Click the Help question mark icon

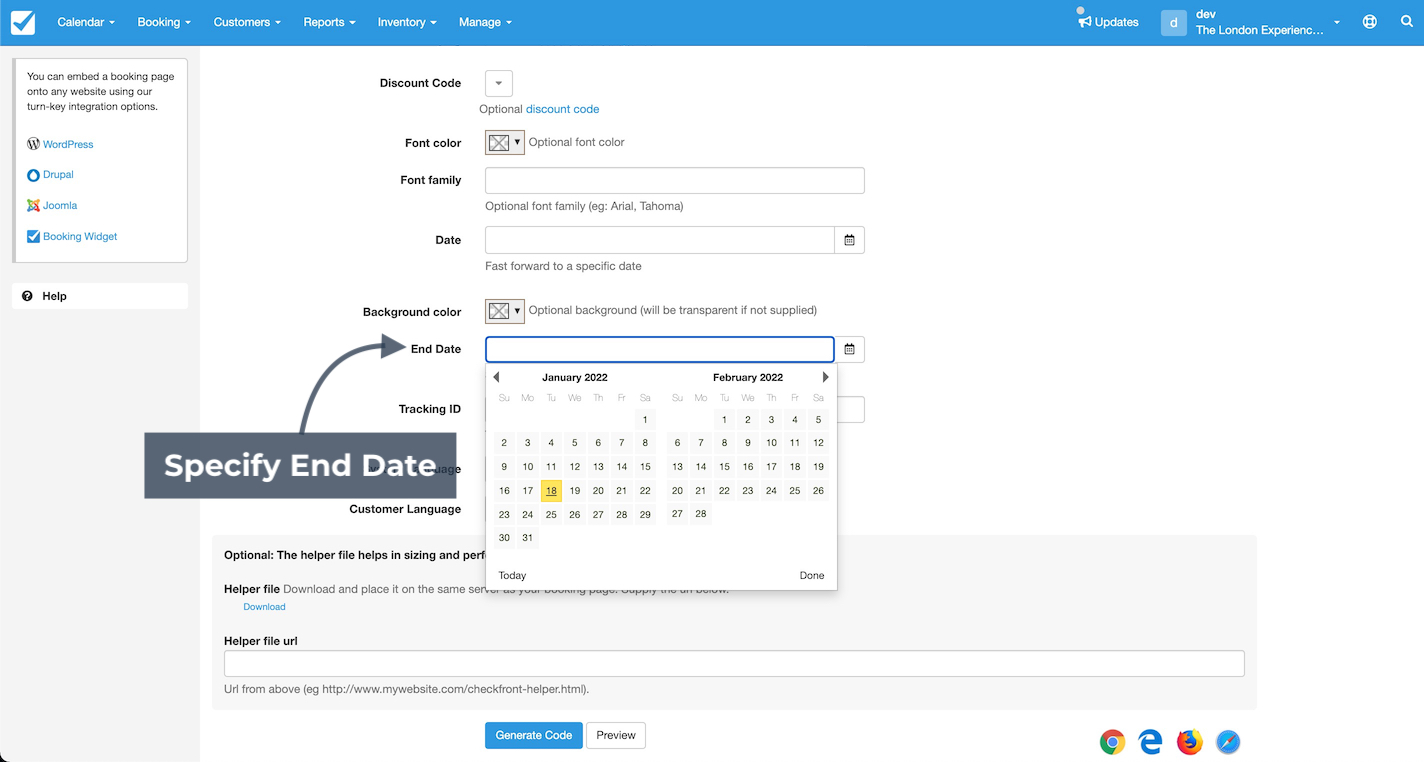(x=28, y=296)
